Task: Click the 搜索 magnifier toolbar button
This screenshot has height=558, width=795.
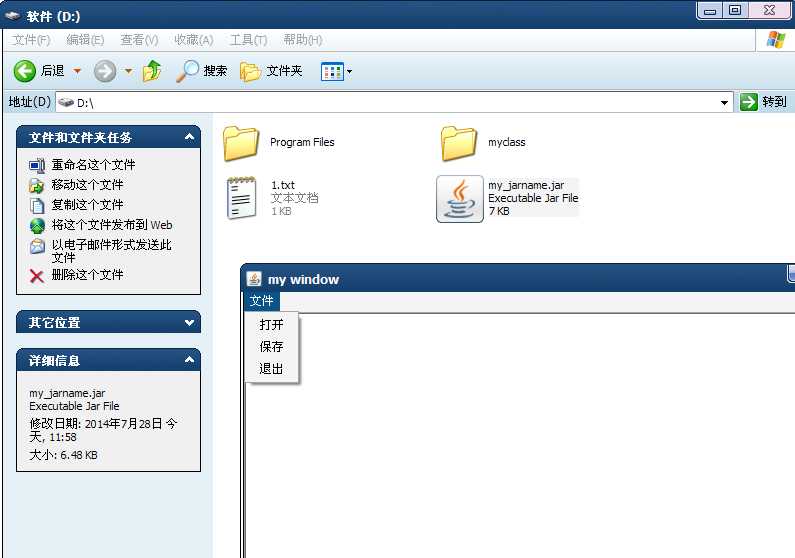Action: 201,71
